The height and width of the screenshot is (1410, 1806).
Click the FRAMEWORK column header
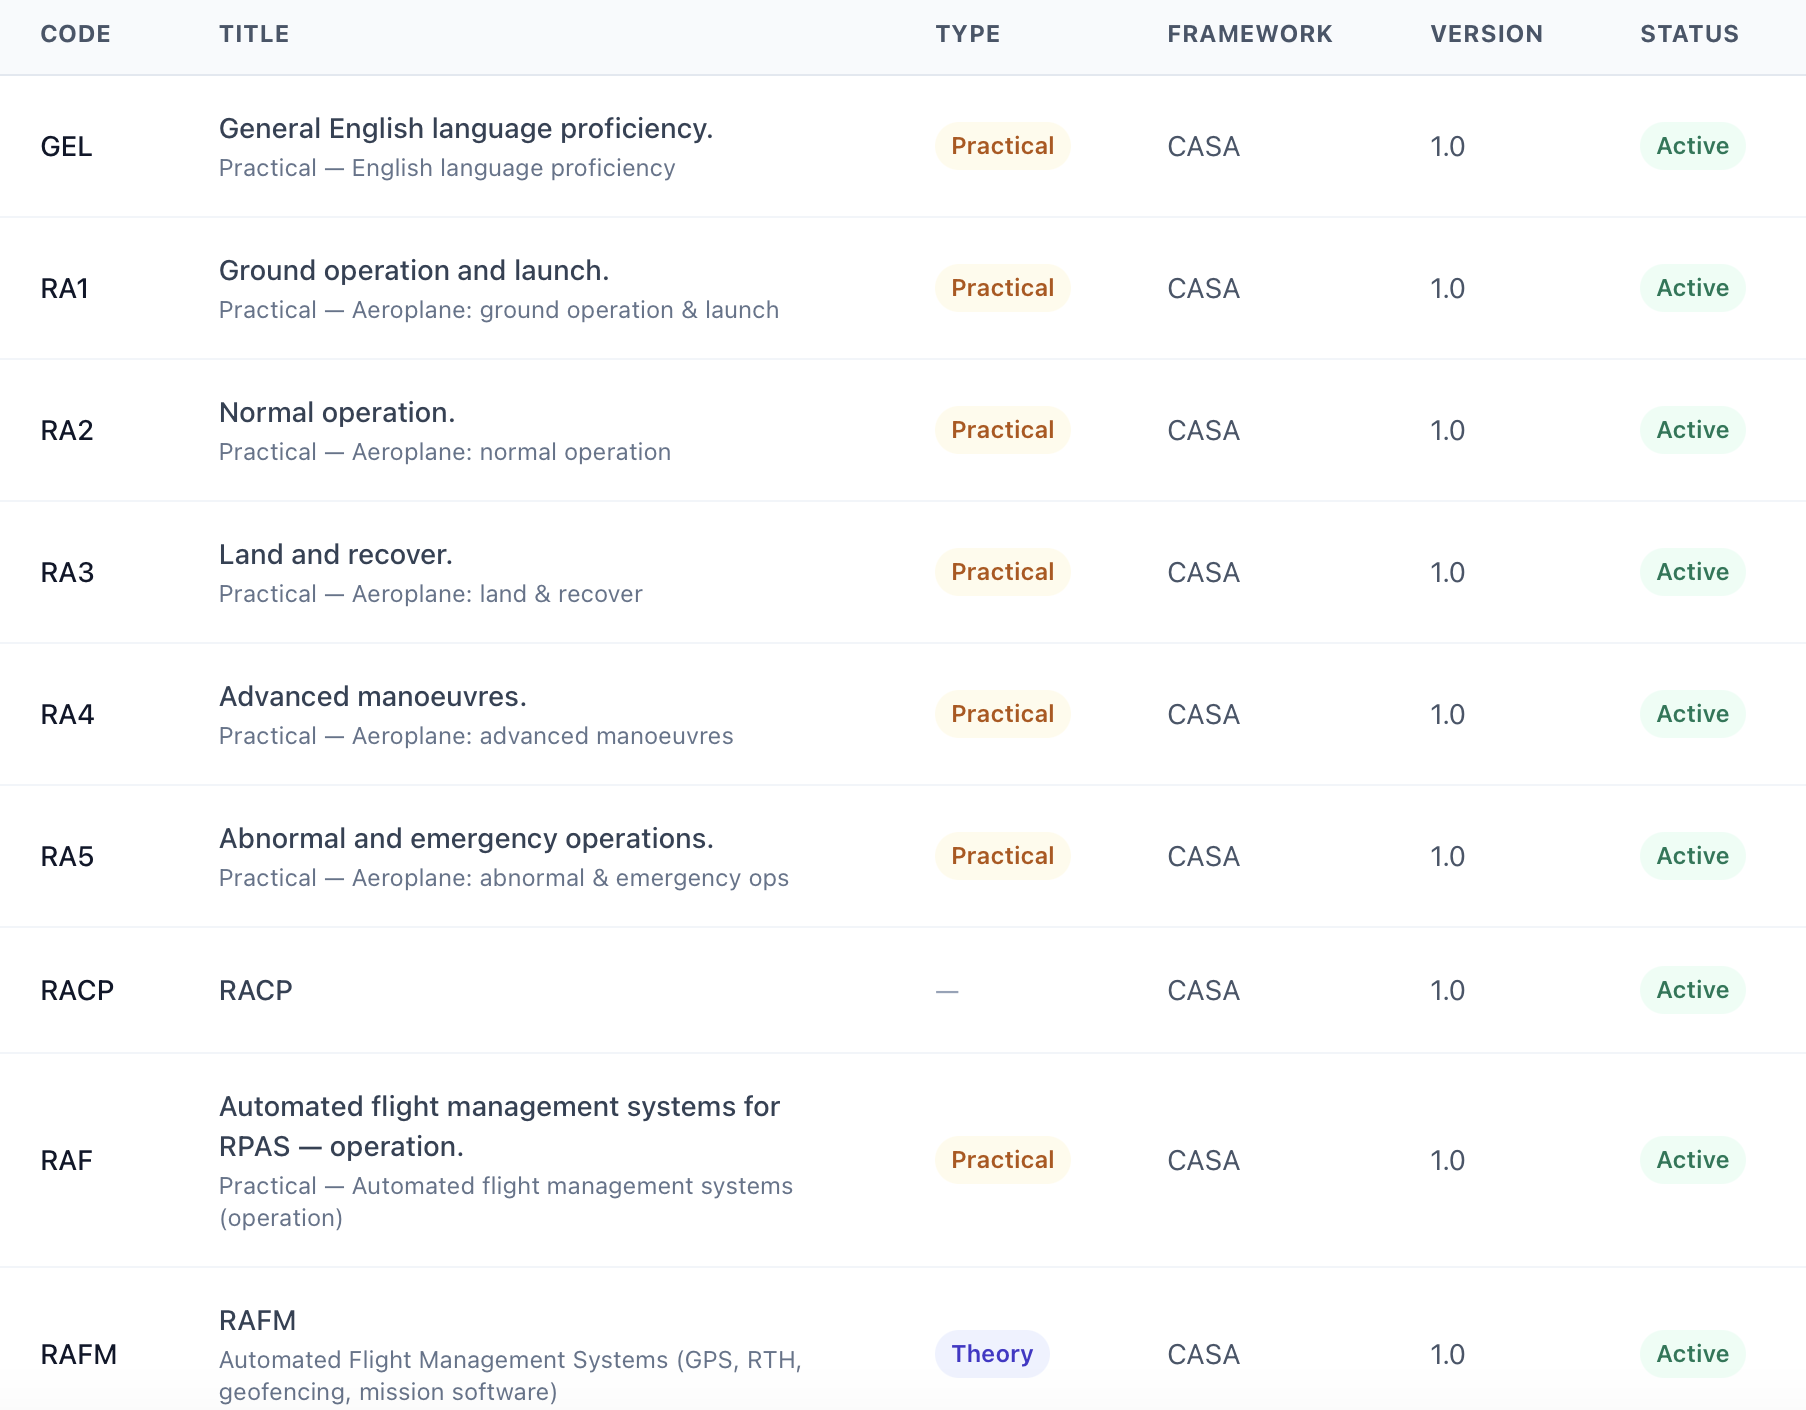point(1249,33)
